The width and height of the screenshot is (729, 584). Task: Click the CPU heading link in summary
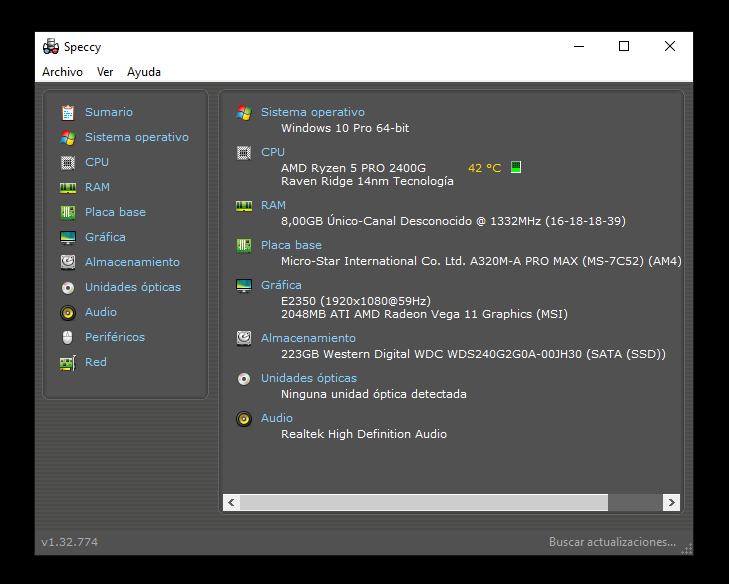(x=273, y=152)
